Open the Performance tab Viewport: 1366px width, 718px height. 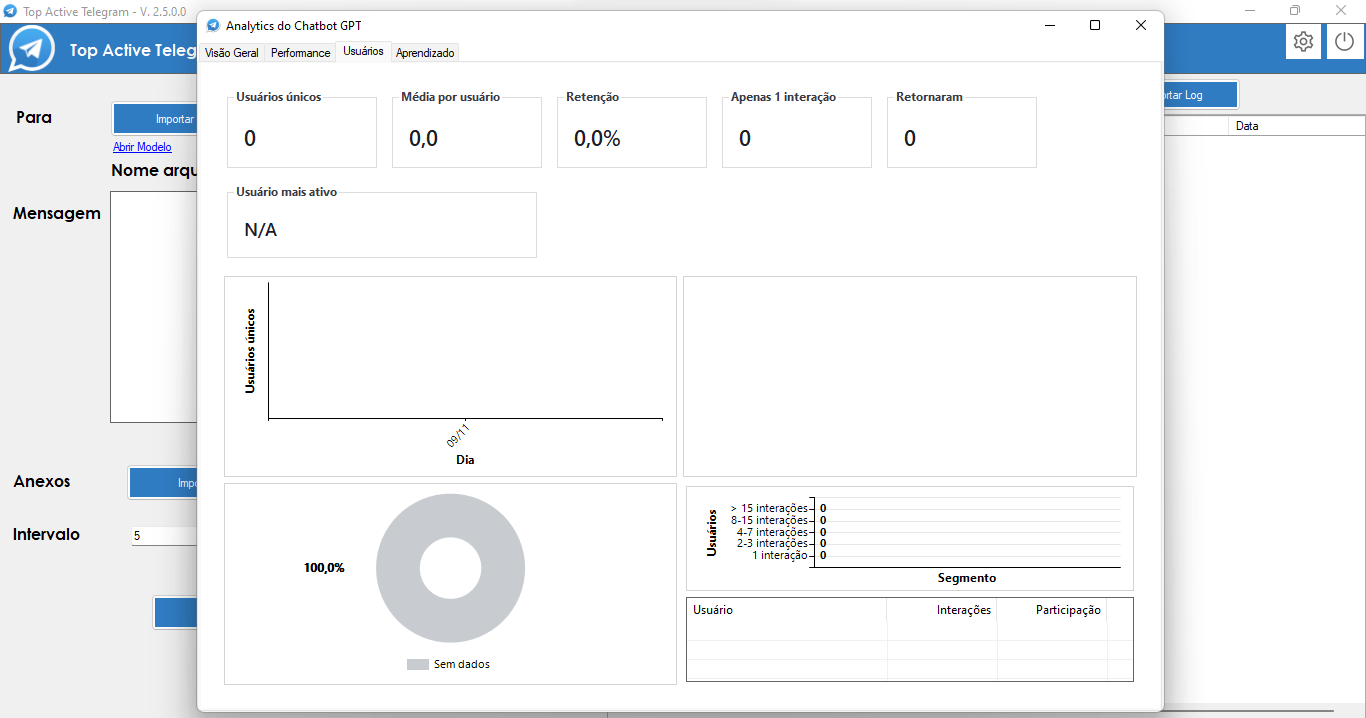click(300, 53)
